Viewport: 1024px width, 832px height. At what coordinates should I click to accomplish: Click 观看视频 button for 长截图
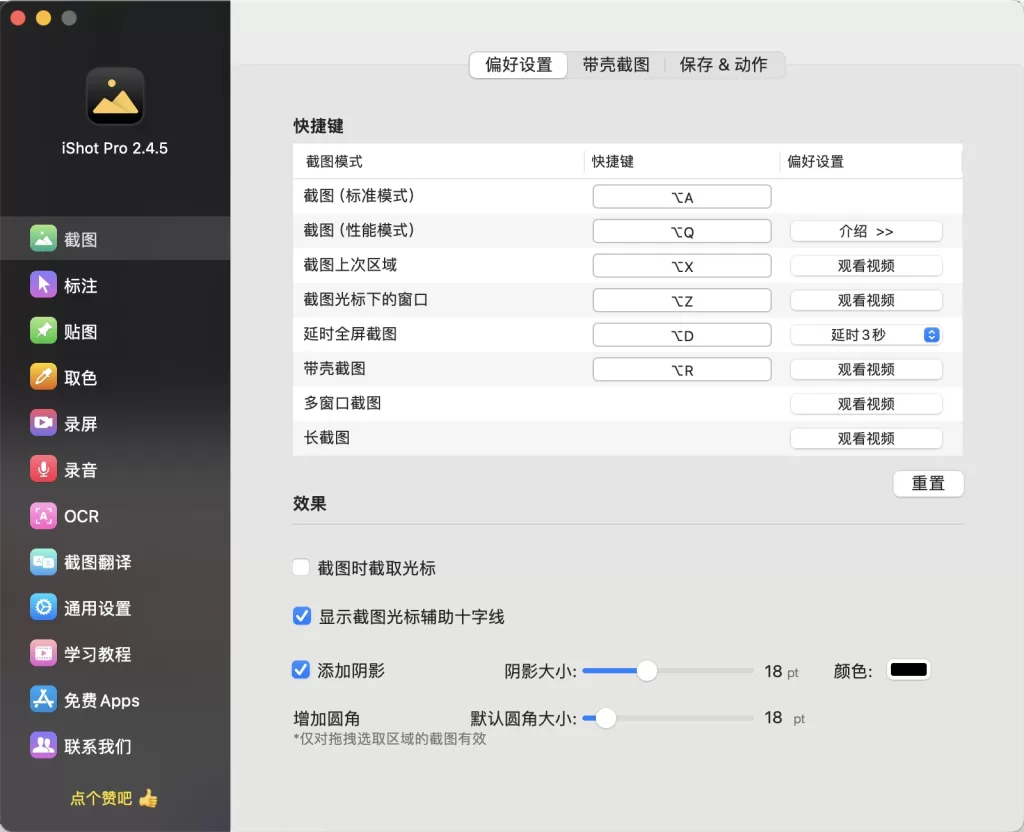point(866,438)
